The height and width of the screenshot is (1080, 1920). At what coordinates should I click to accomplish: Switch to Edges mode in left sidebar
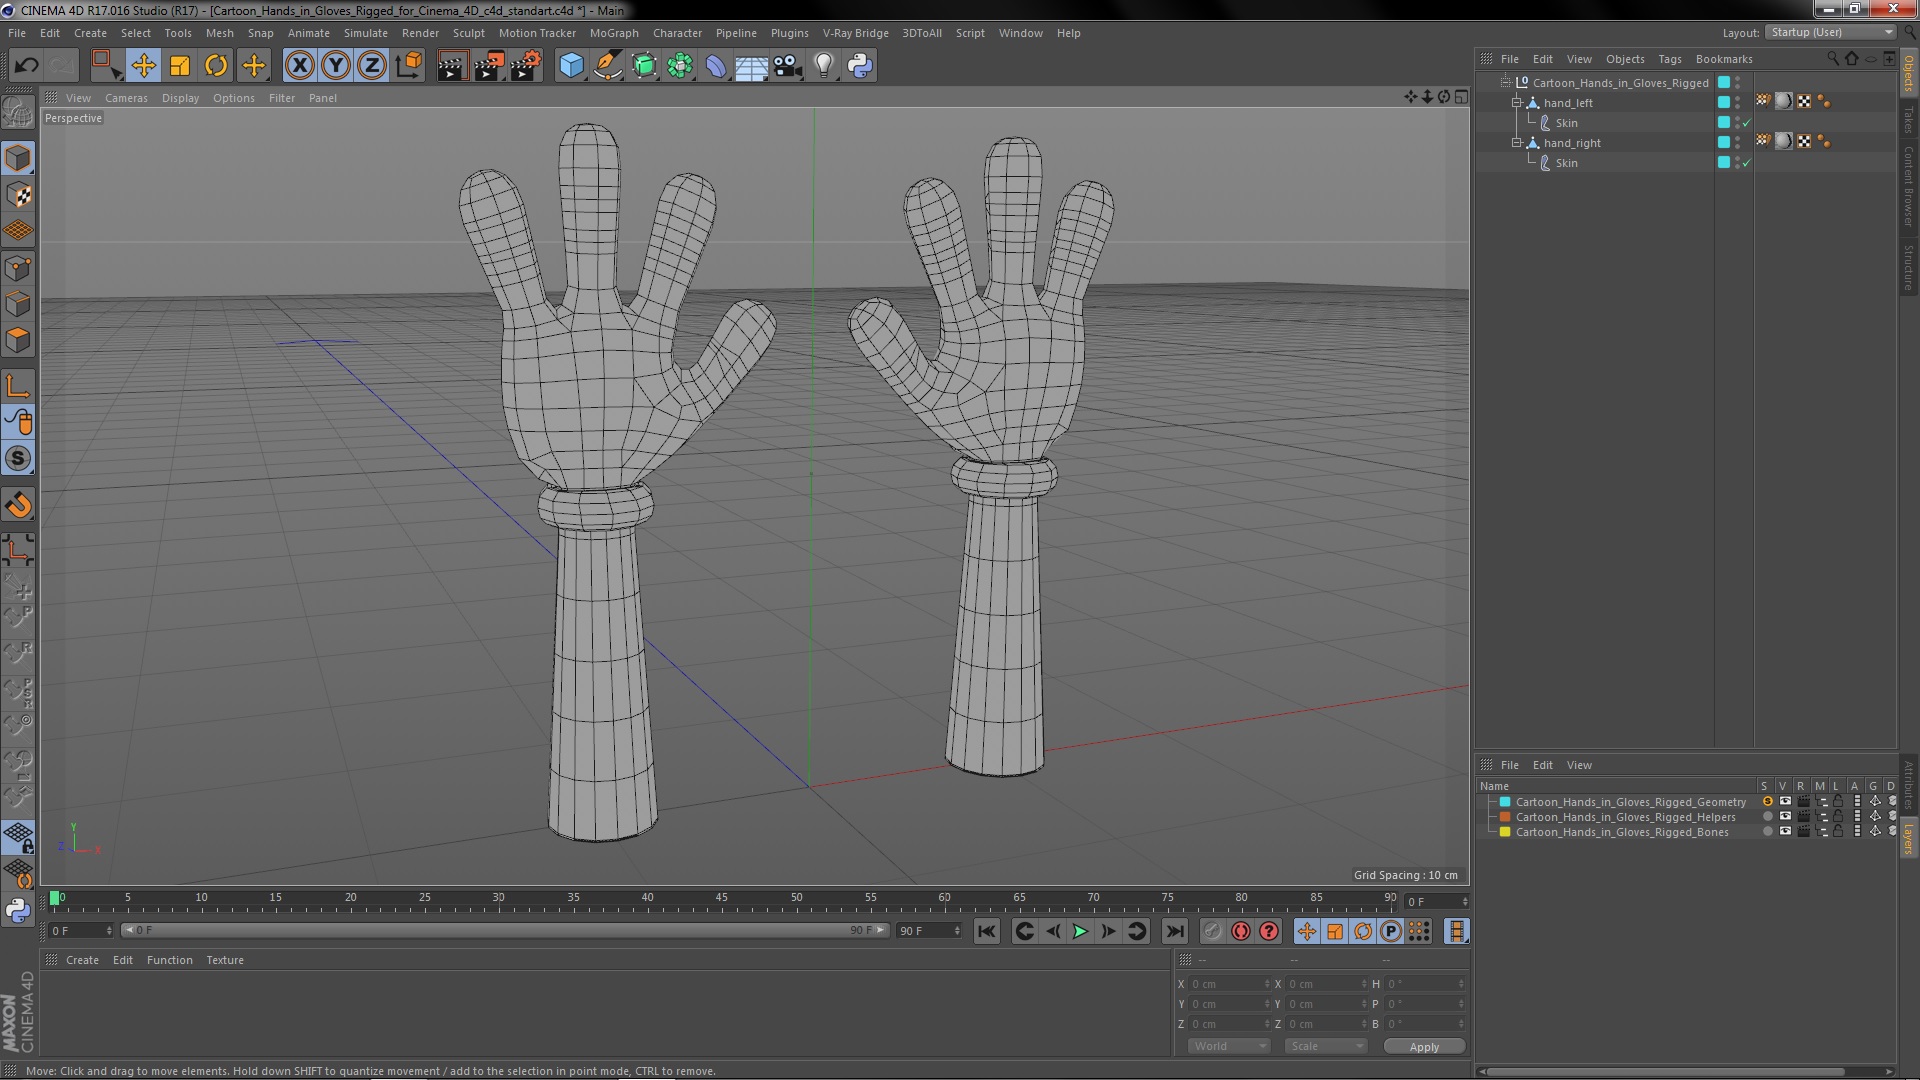click(x=18, y=304)
